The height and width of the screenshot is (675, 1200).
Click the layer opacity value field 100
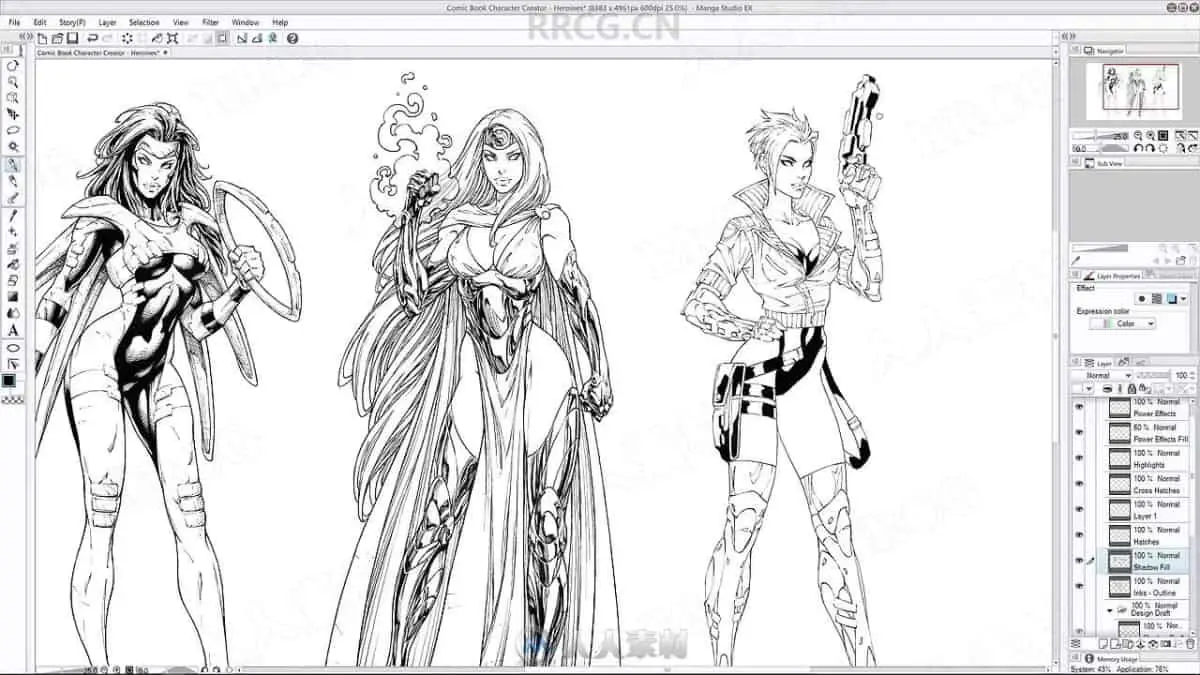tap(1180, 375)
